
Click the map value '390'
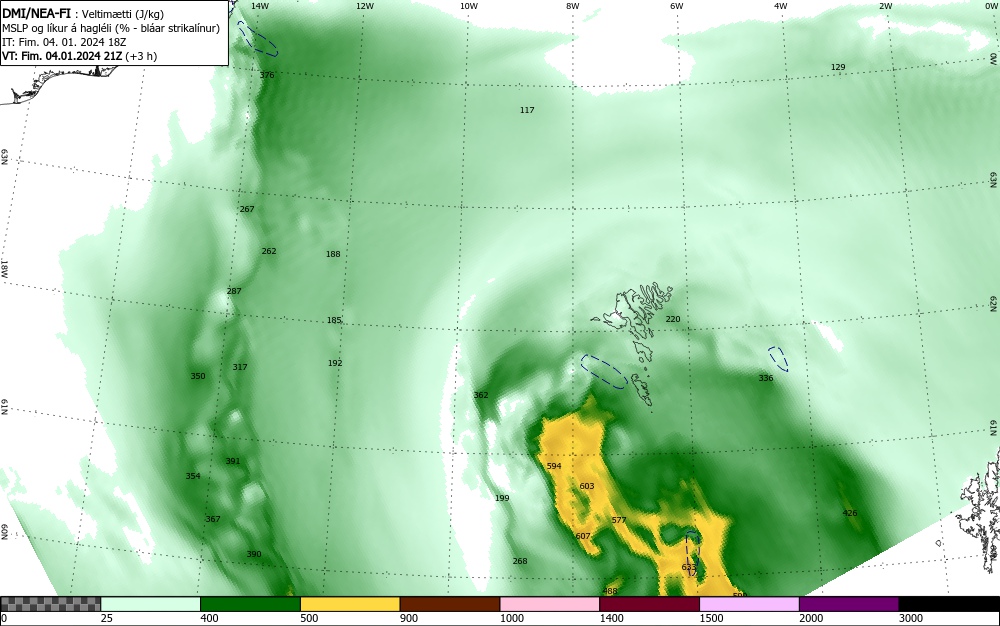(254, 555)
